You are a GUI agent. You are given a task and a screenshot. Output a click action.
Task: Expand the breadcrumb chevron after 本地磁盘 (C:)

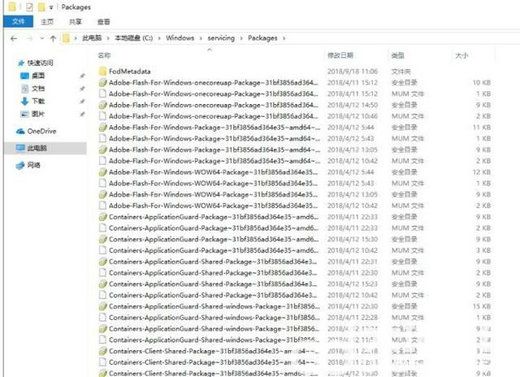(159, 38)
